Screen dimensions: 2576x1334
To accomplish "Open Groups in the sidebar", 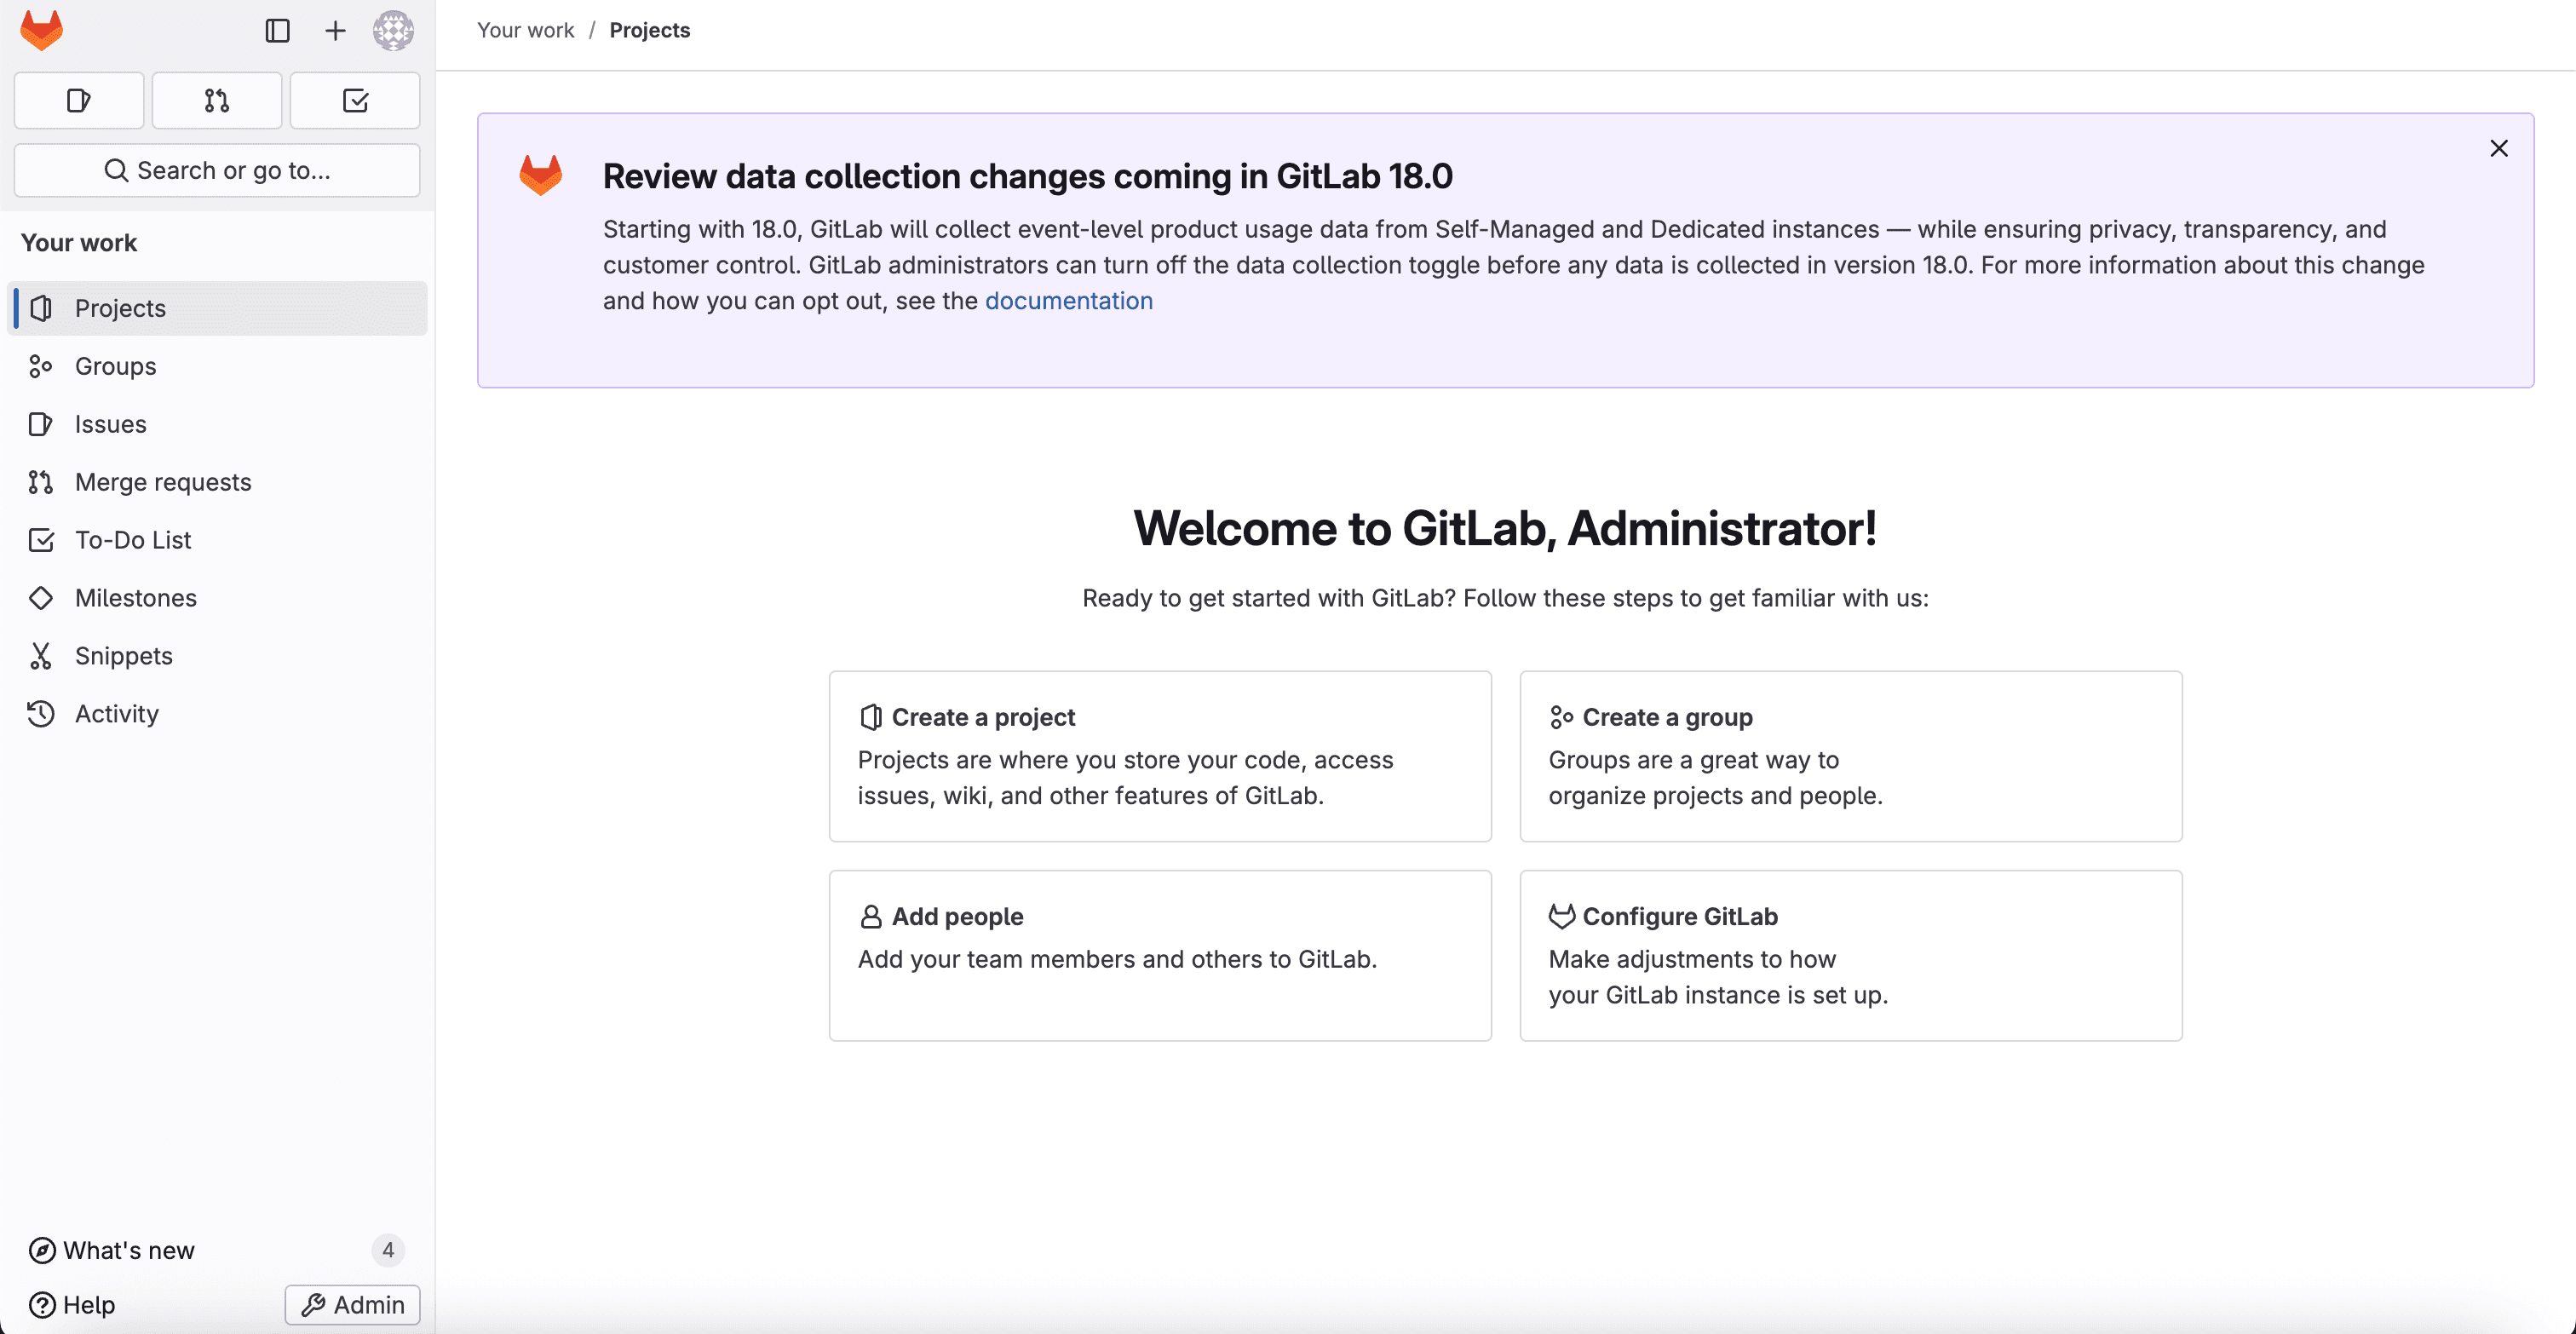I will (x=217, y=366).
